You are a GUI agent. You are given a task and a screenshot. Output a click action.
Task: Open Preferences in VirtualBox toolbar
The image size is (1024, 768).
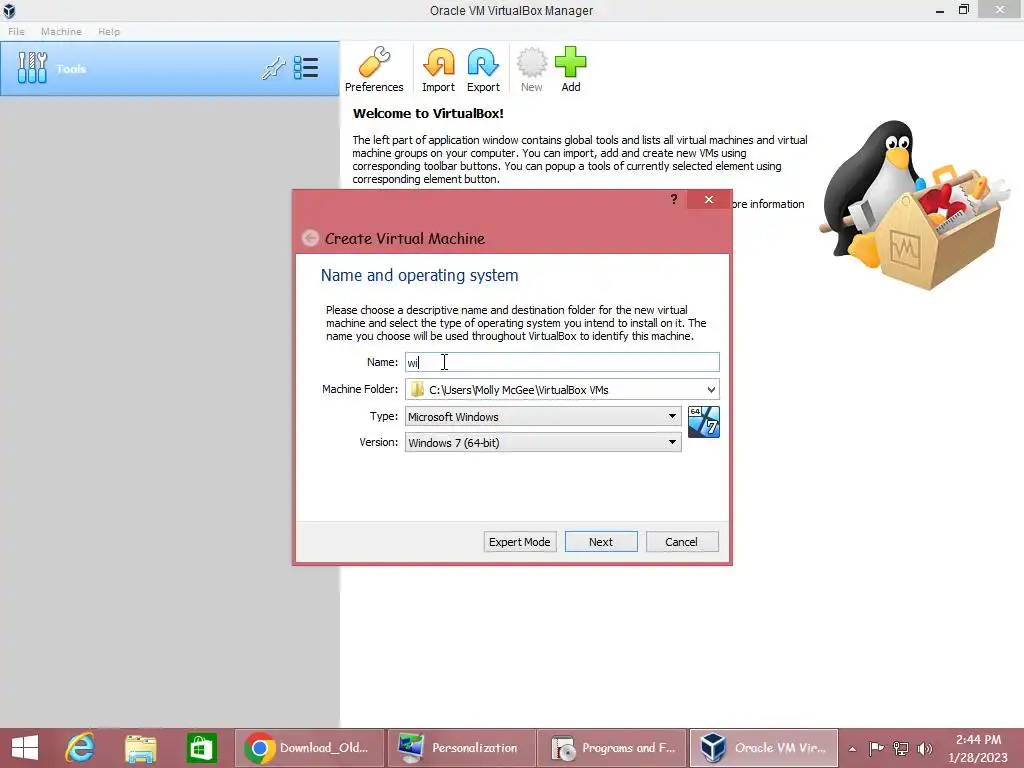click(374, 69)
